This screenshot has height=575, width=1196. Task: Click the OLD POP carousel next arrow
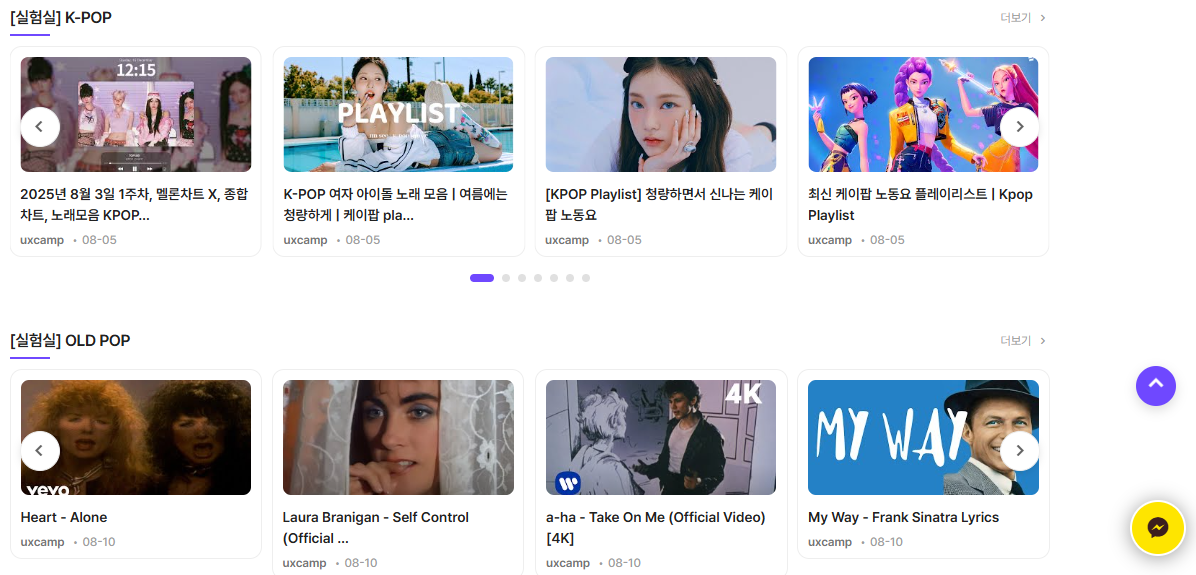coord(1019,451)
